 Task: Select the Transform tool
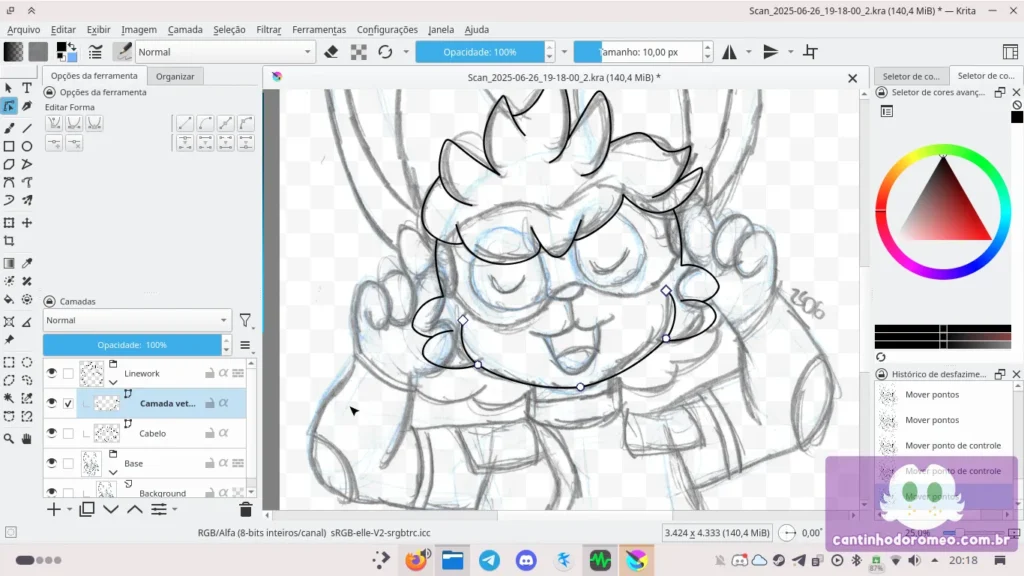point(9,223)
